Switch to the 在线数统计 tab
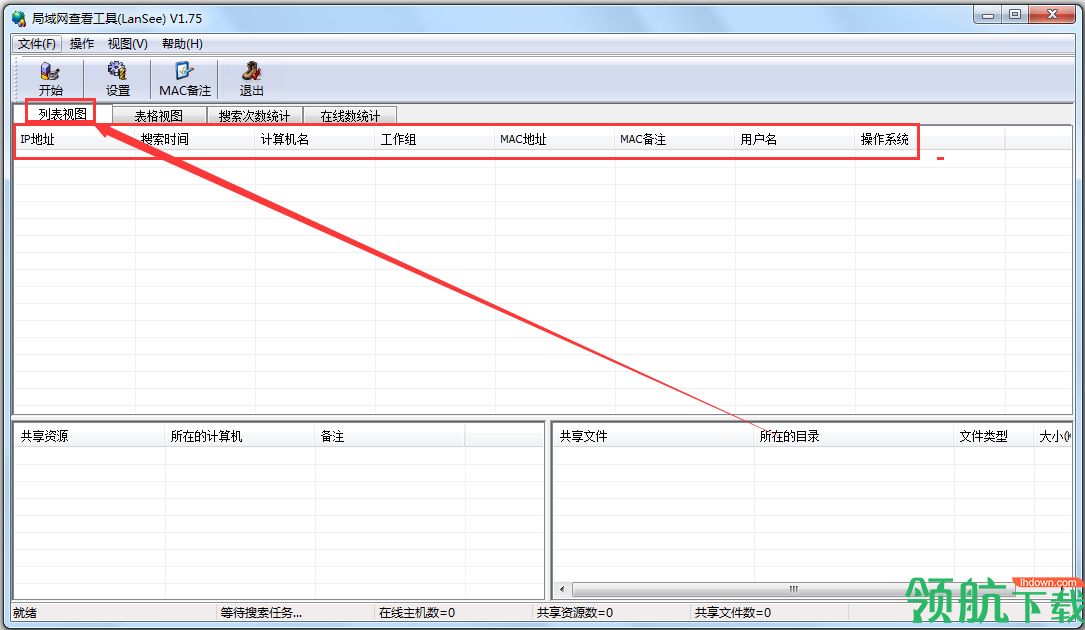This screenshot has width=1085, height=630. pyautogui.click(x=349, y=116)
